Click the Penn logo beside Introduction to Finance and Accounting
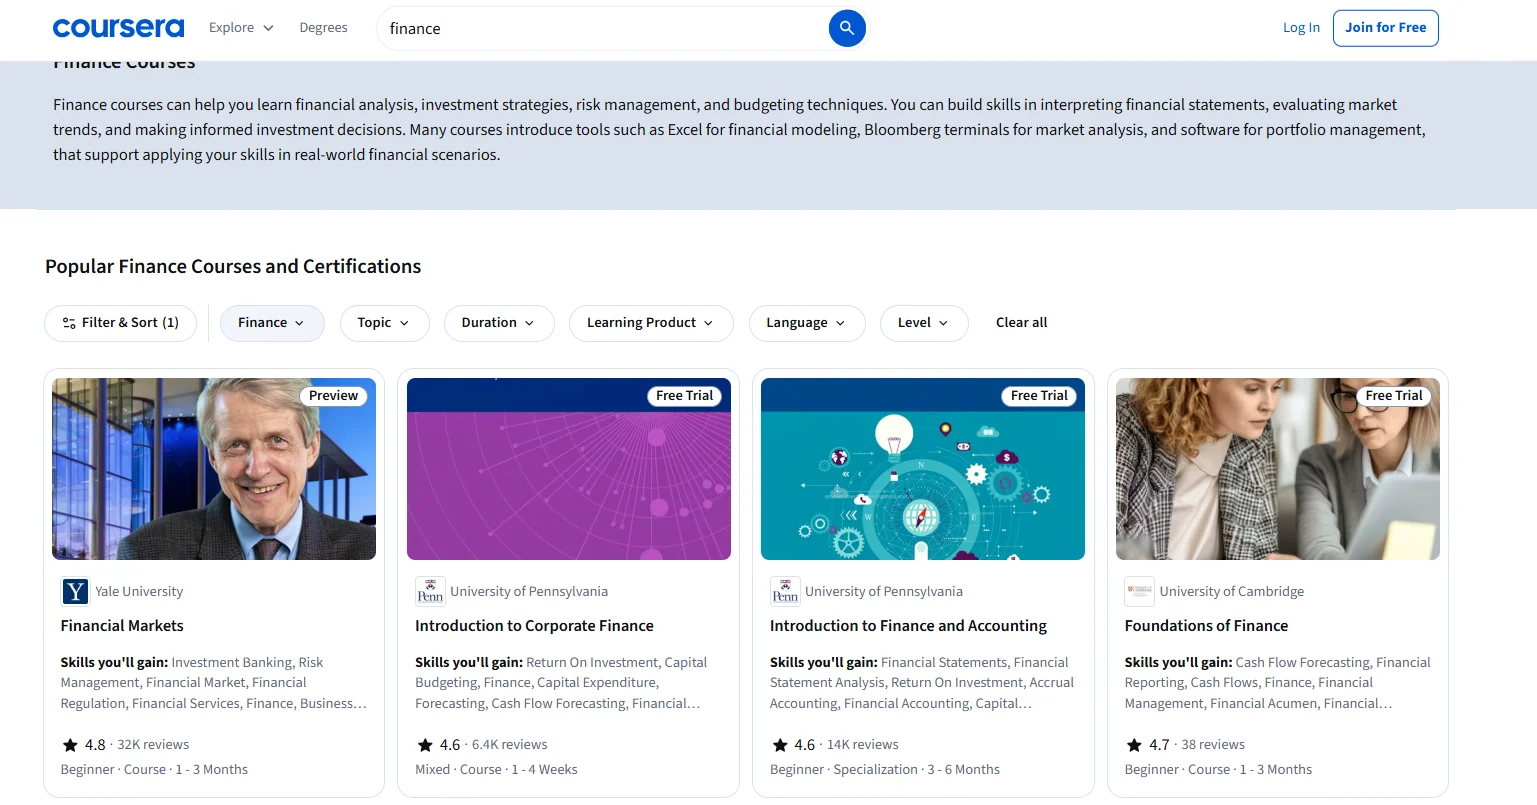 (785, 592)
